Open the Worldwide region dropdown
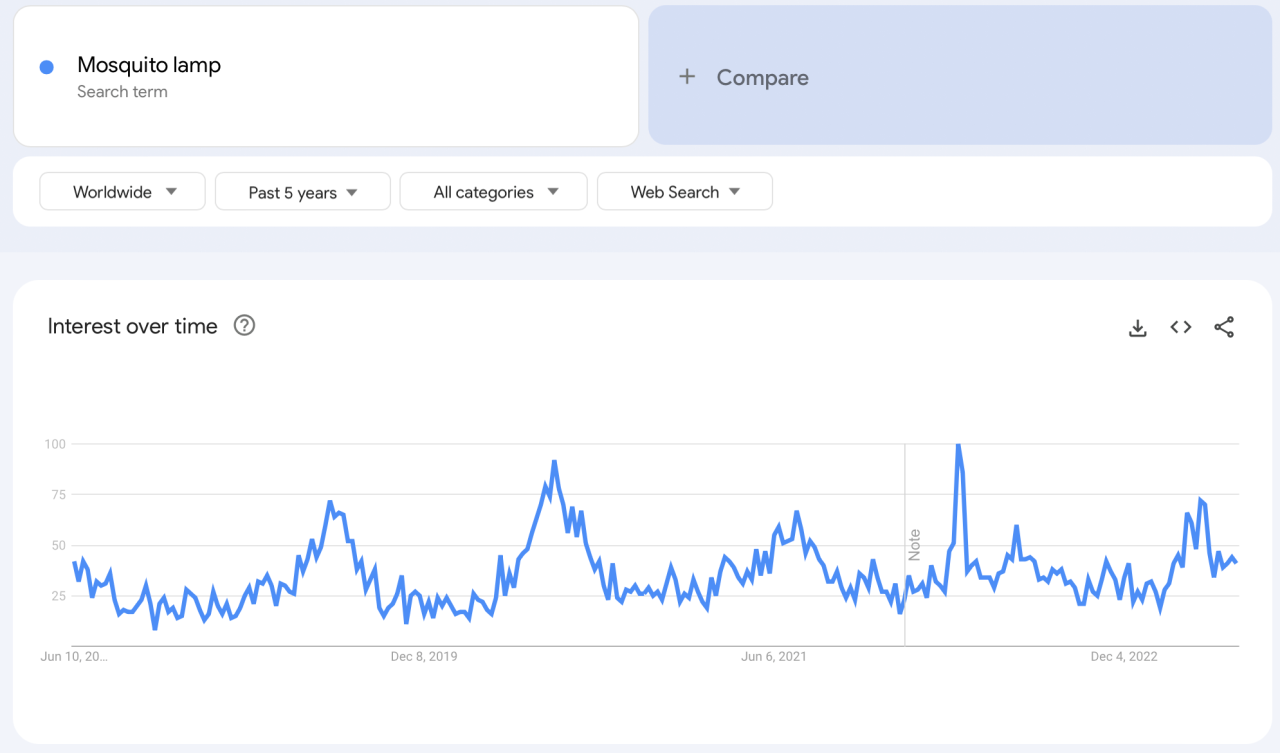Screen dimensions: 1280x753 click(122, 191)
